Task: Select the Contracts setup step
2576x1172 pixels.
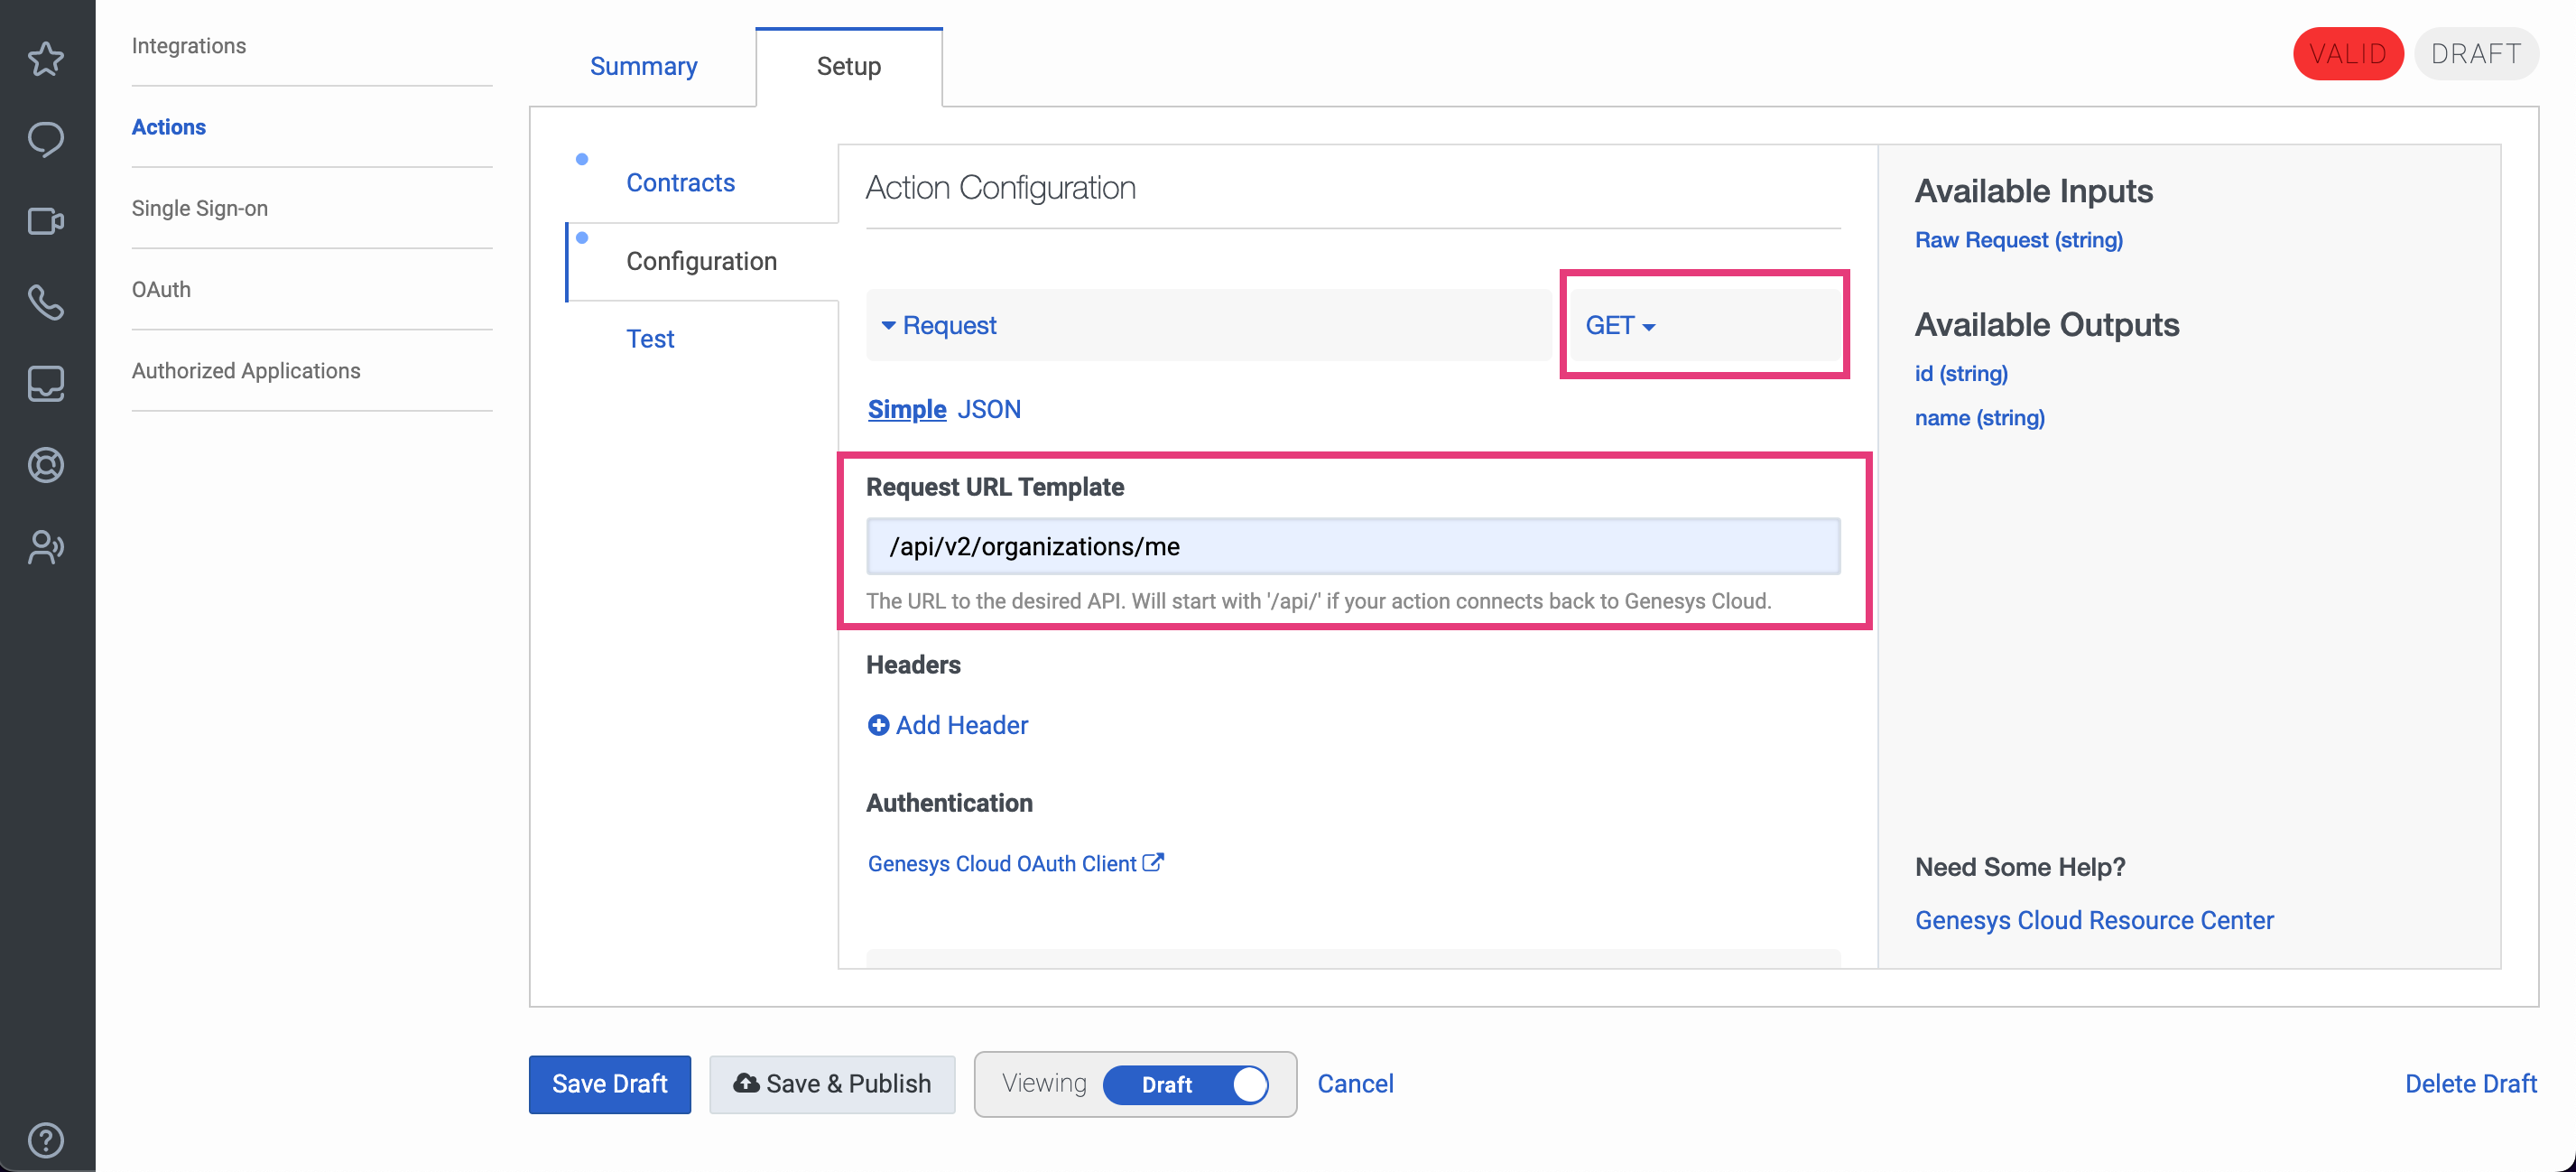Action: pyautogui.click(x=680, y=182)
